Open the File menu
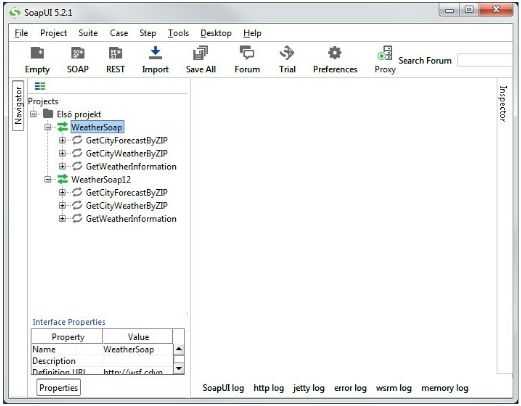This screenshot has width=521, height=406. point(21,33)
